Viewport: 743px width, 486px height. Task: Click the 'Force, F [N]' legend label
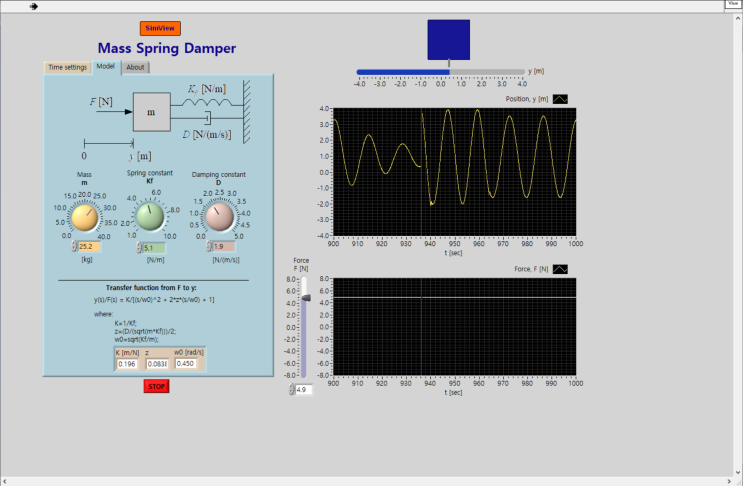(531, 269)
